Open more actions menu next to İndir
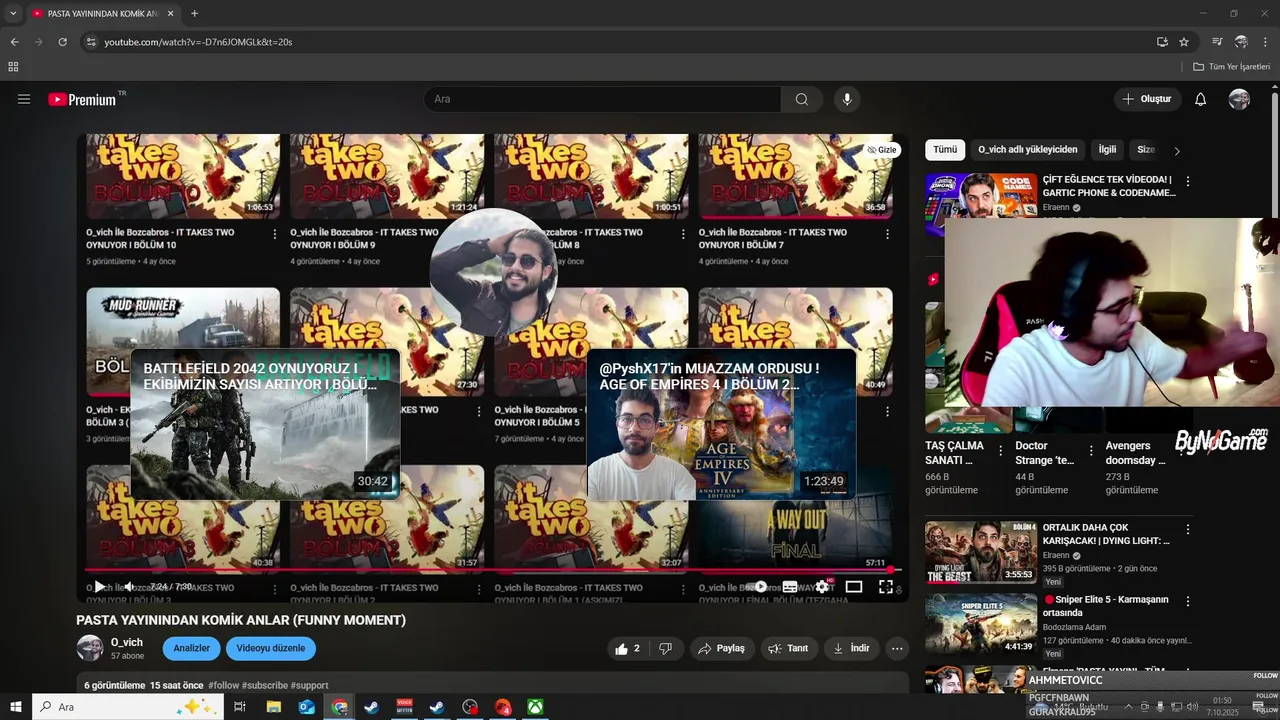 [x=897, y=648]
